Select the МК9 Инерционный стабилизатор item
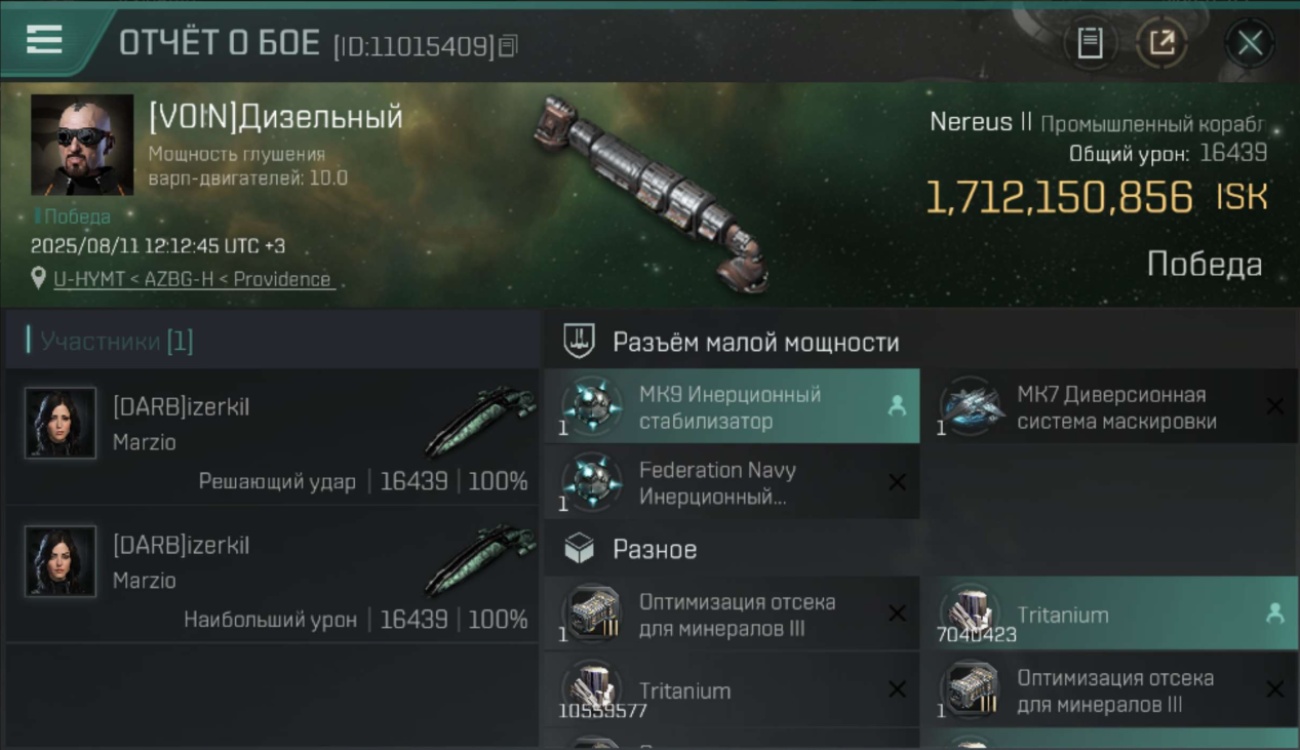 [732, 407]
